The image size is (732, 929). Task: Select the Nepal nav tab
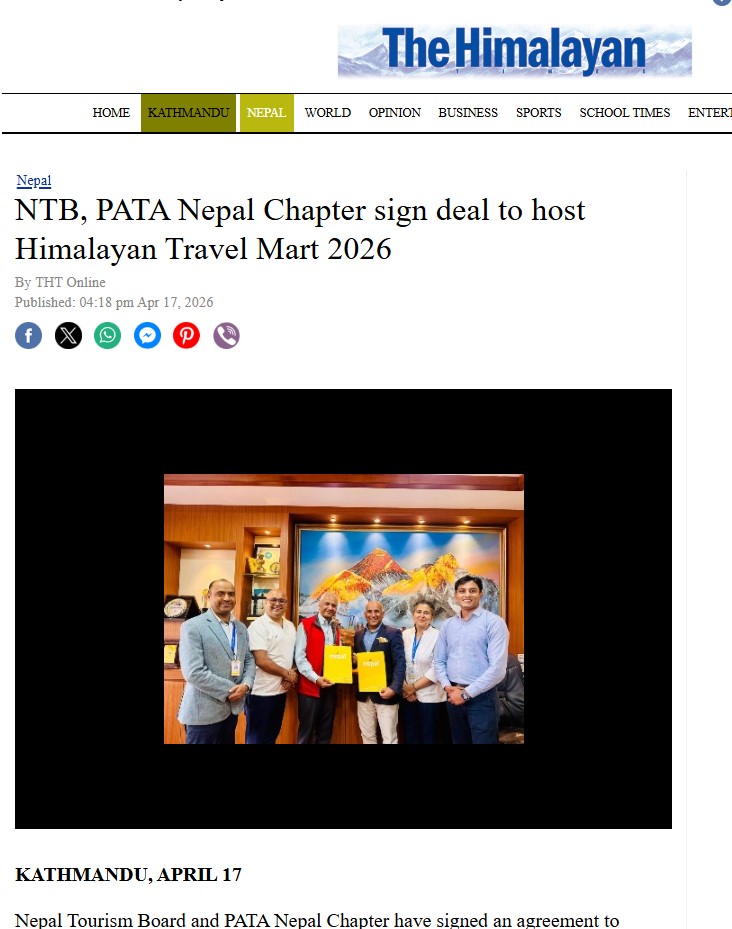[266, 113]
